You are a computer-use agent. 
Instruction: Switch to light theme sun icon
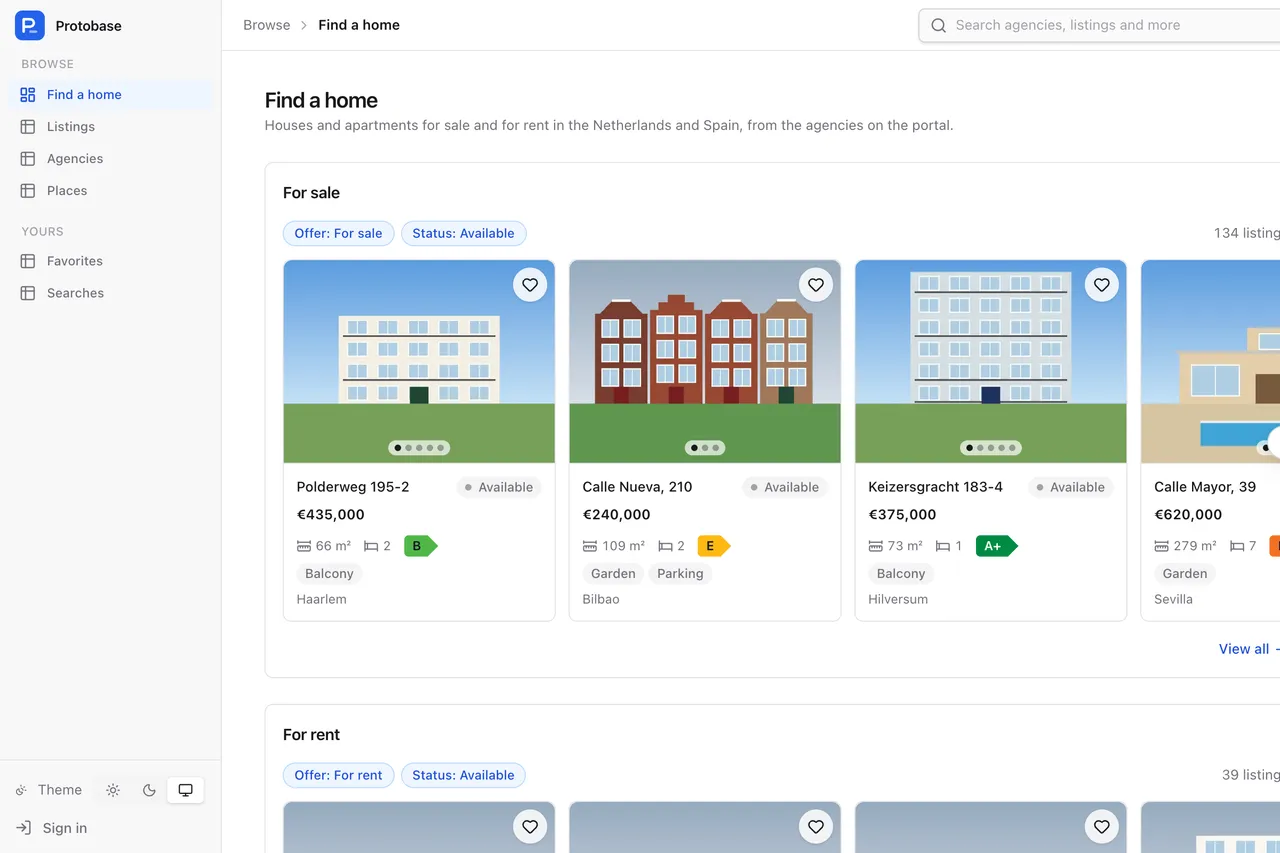(113, 790)
